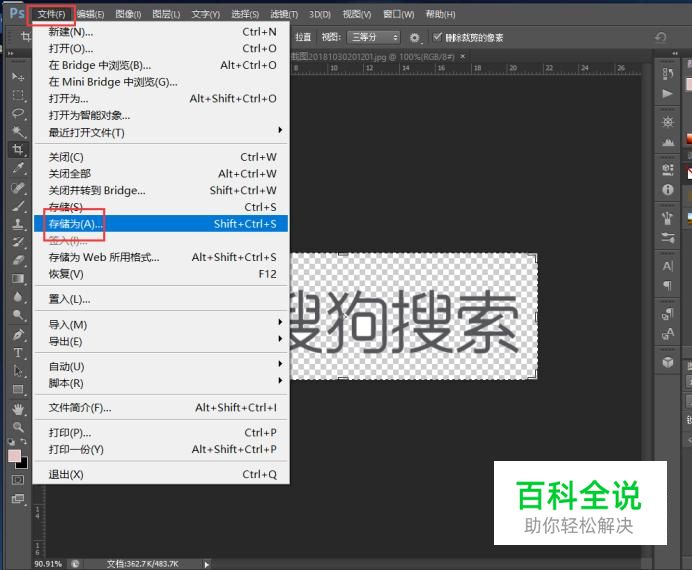692x570 pixels.
Task: Select the Gradient tool
Action: pyautogui.click(x=18, y=278)
